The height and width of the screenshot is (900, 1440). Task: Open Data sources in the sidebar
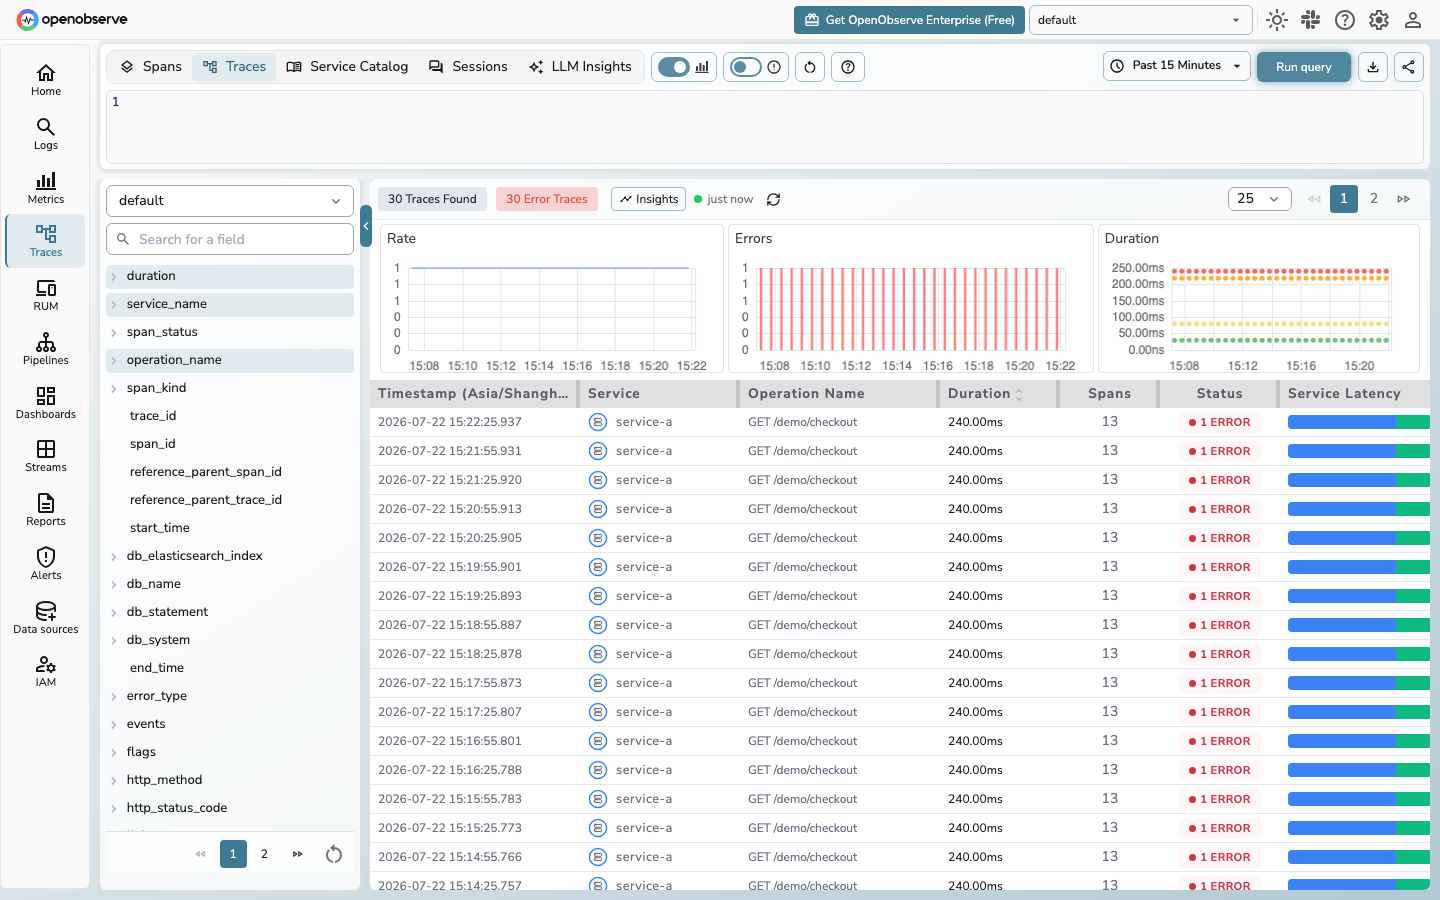46,618
